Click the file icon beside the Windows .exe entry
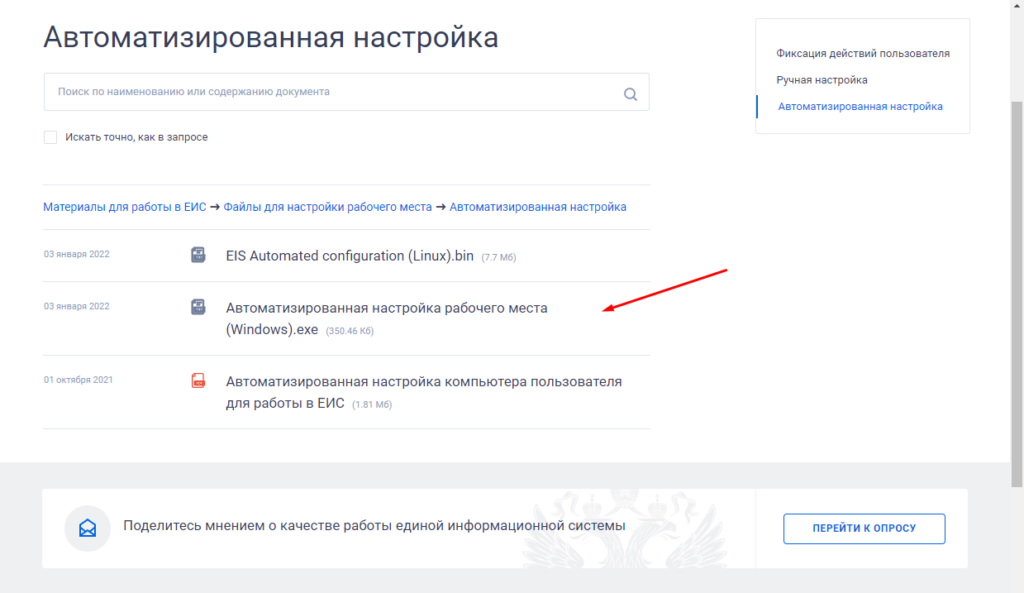The width and height of the screenshot is (1024, 593). pyautogui.click(x=198, y=307)
